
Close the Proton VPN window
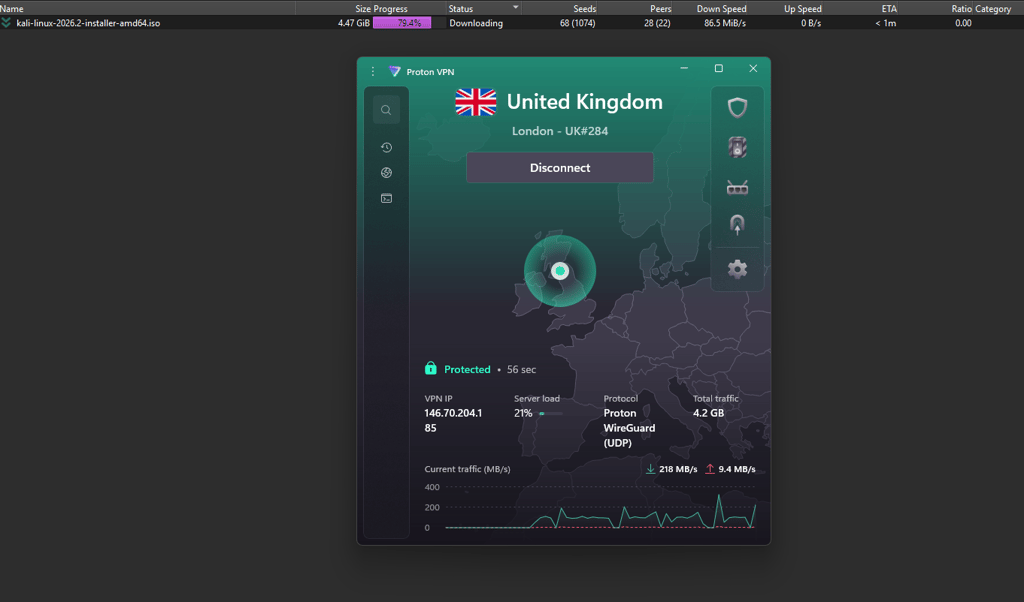(x=753, y=69)
